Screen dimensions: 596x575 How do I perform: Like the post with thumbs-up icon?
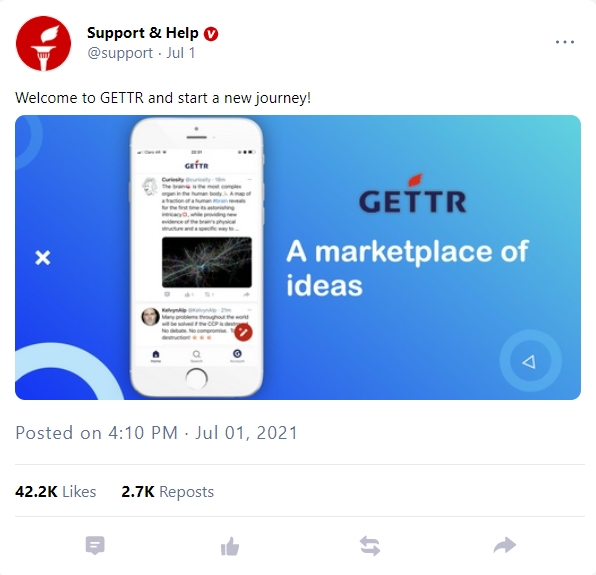(230, 546)
